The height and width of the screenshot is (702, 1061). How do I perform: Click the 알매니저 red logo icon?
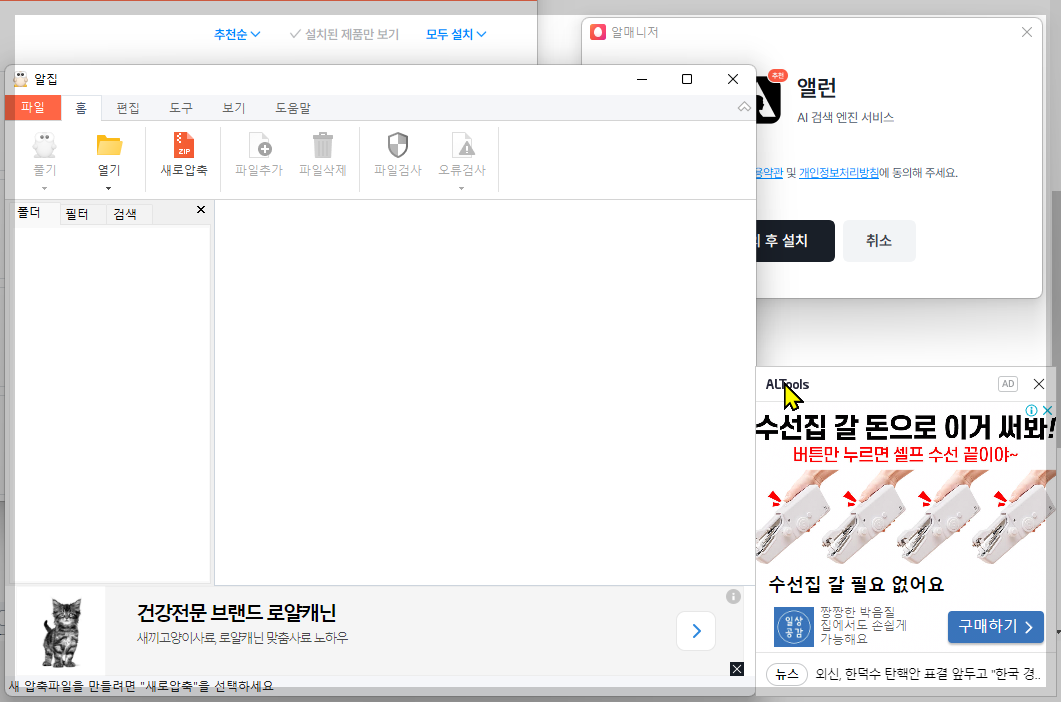coord(597,32)
